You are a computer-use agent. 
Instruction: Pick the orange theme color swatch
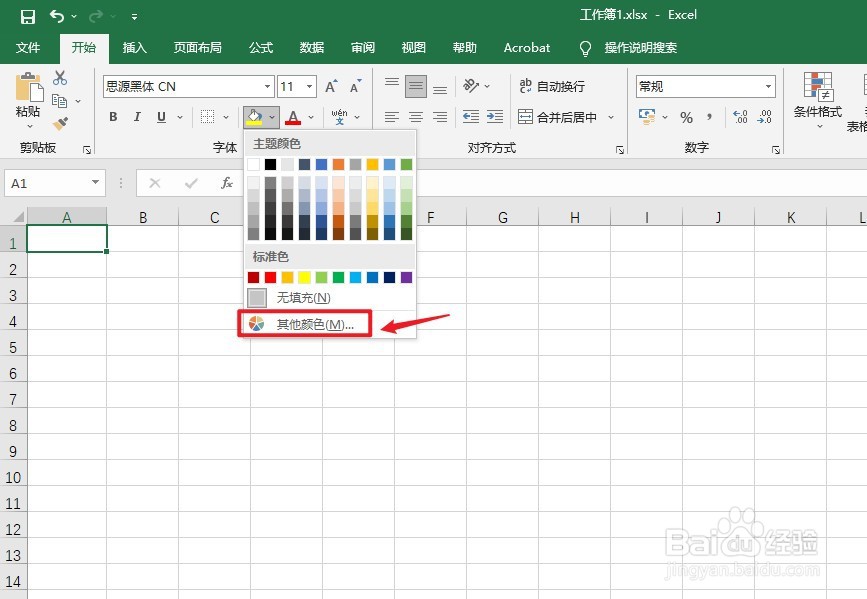tap(338, 164)
